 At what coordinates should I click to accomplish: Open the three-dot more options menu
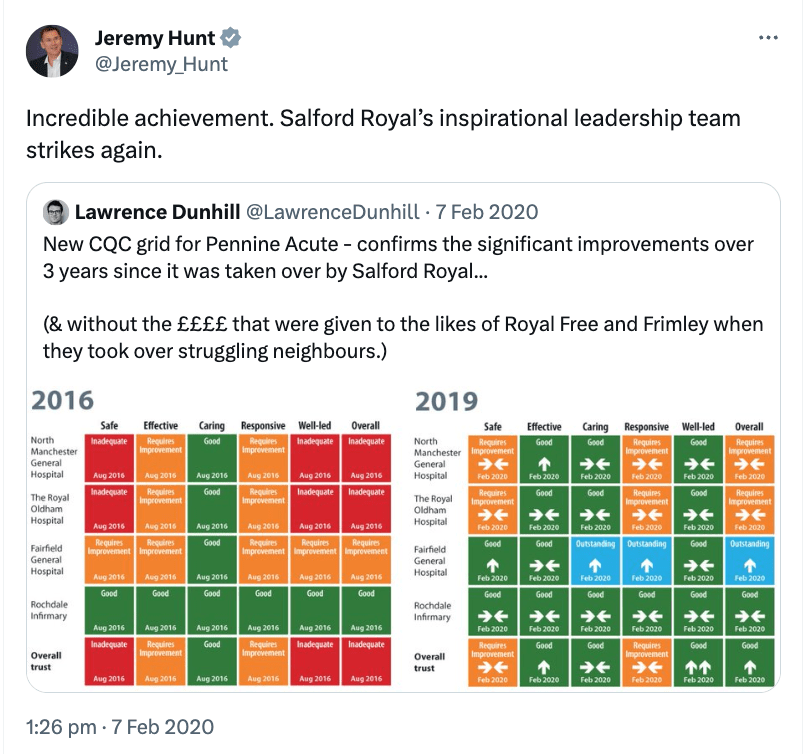pyautogui.click(x=768, y=39)
